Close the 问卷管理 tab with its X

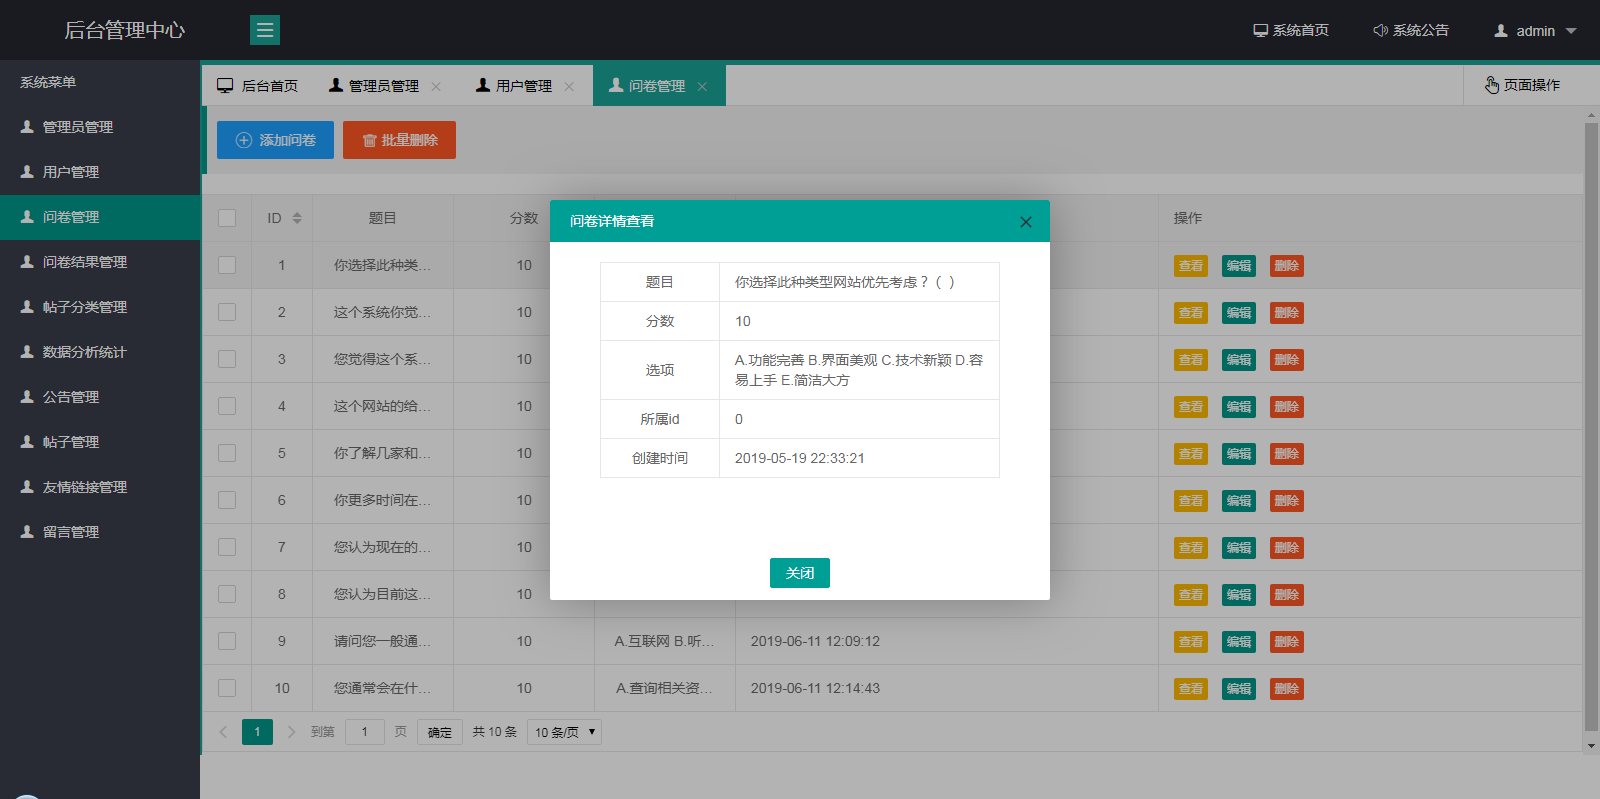click(702, 86)
